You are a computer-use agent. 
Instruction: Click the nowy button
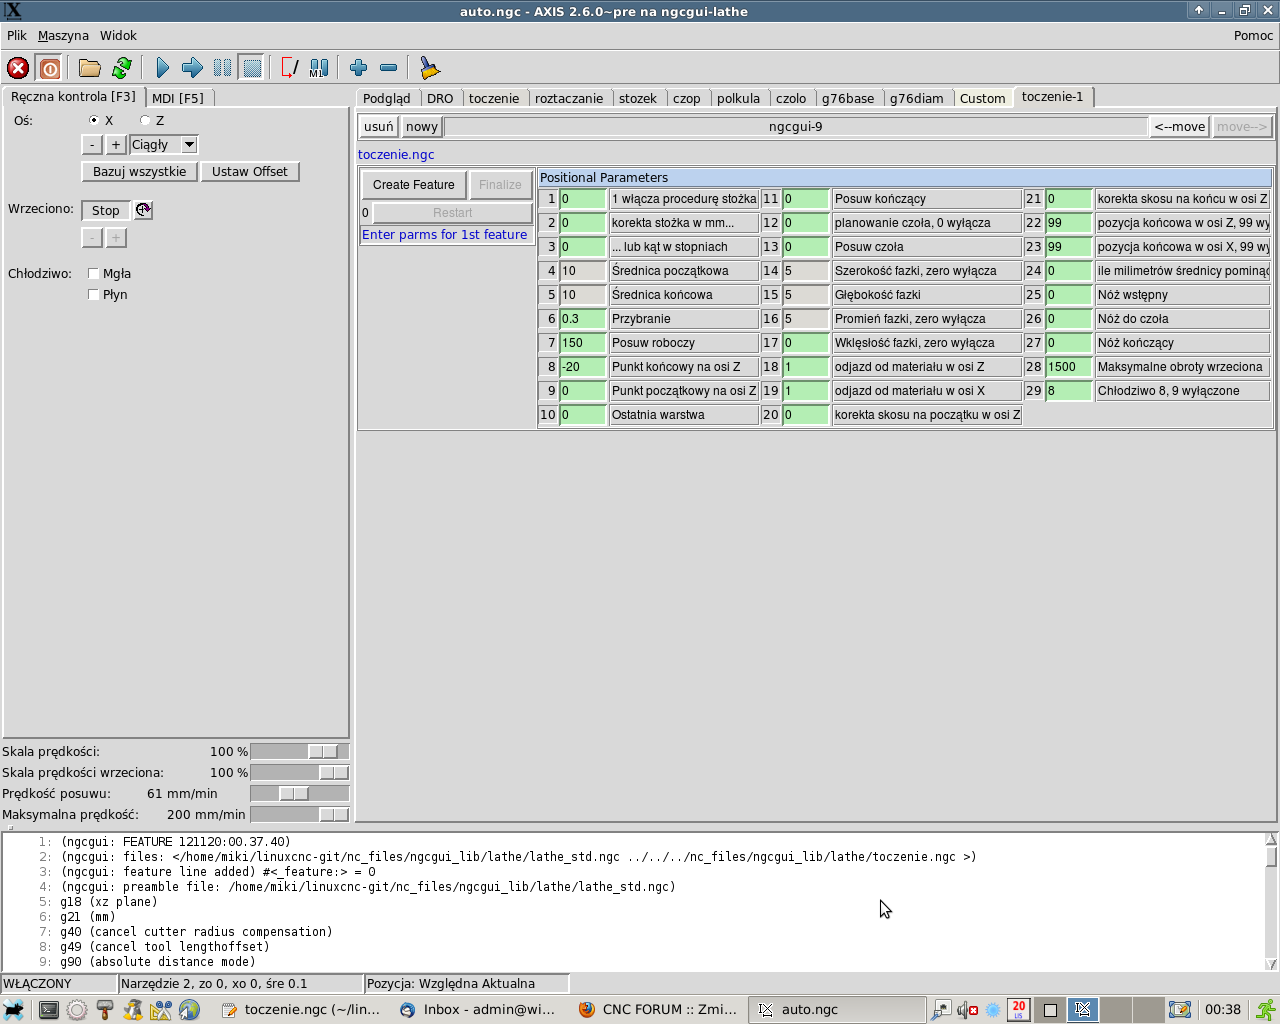coord(422,127)
